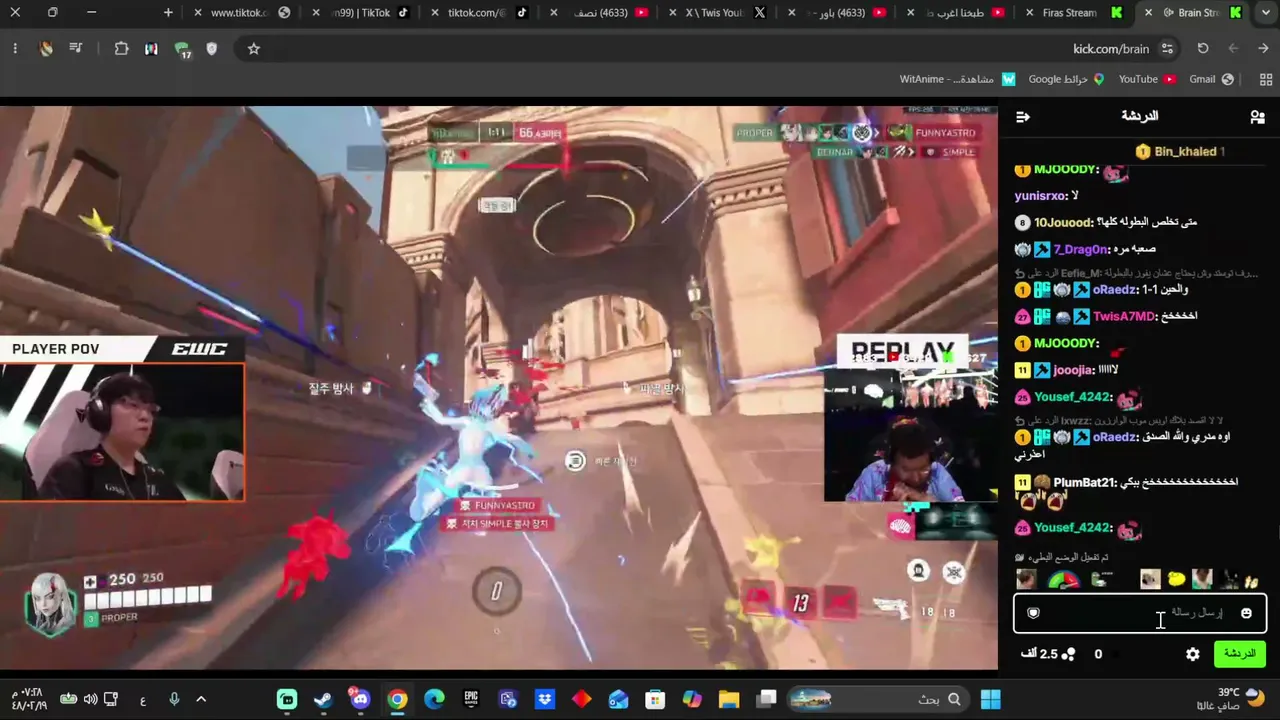Pick the gauge meter emote in quick emotes
The width and height of the screenshot is (1280, 720).
click(x=1063, y=579)
